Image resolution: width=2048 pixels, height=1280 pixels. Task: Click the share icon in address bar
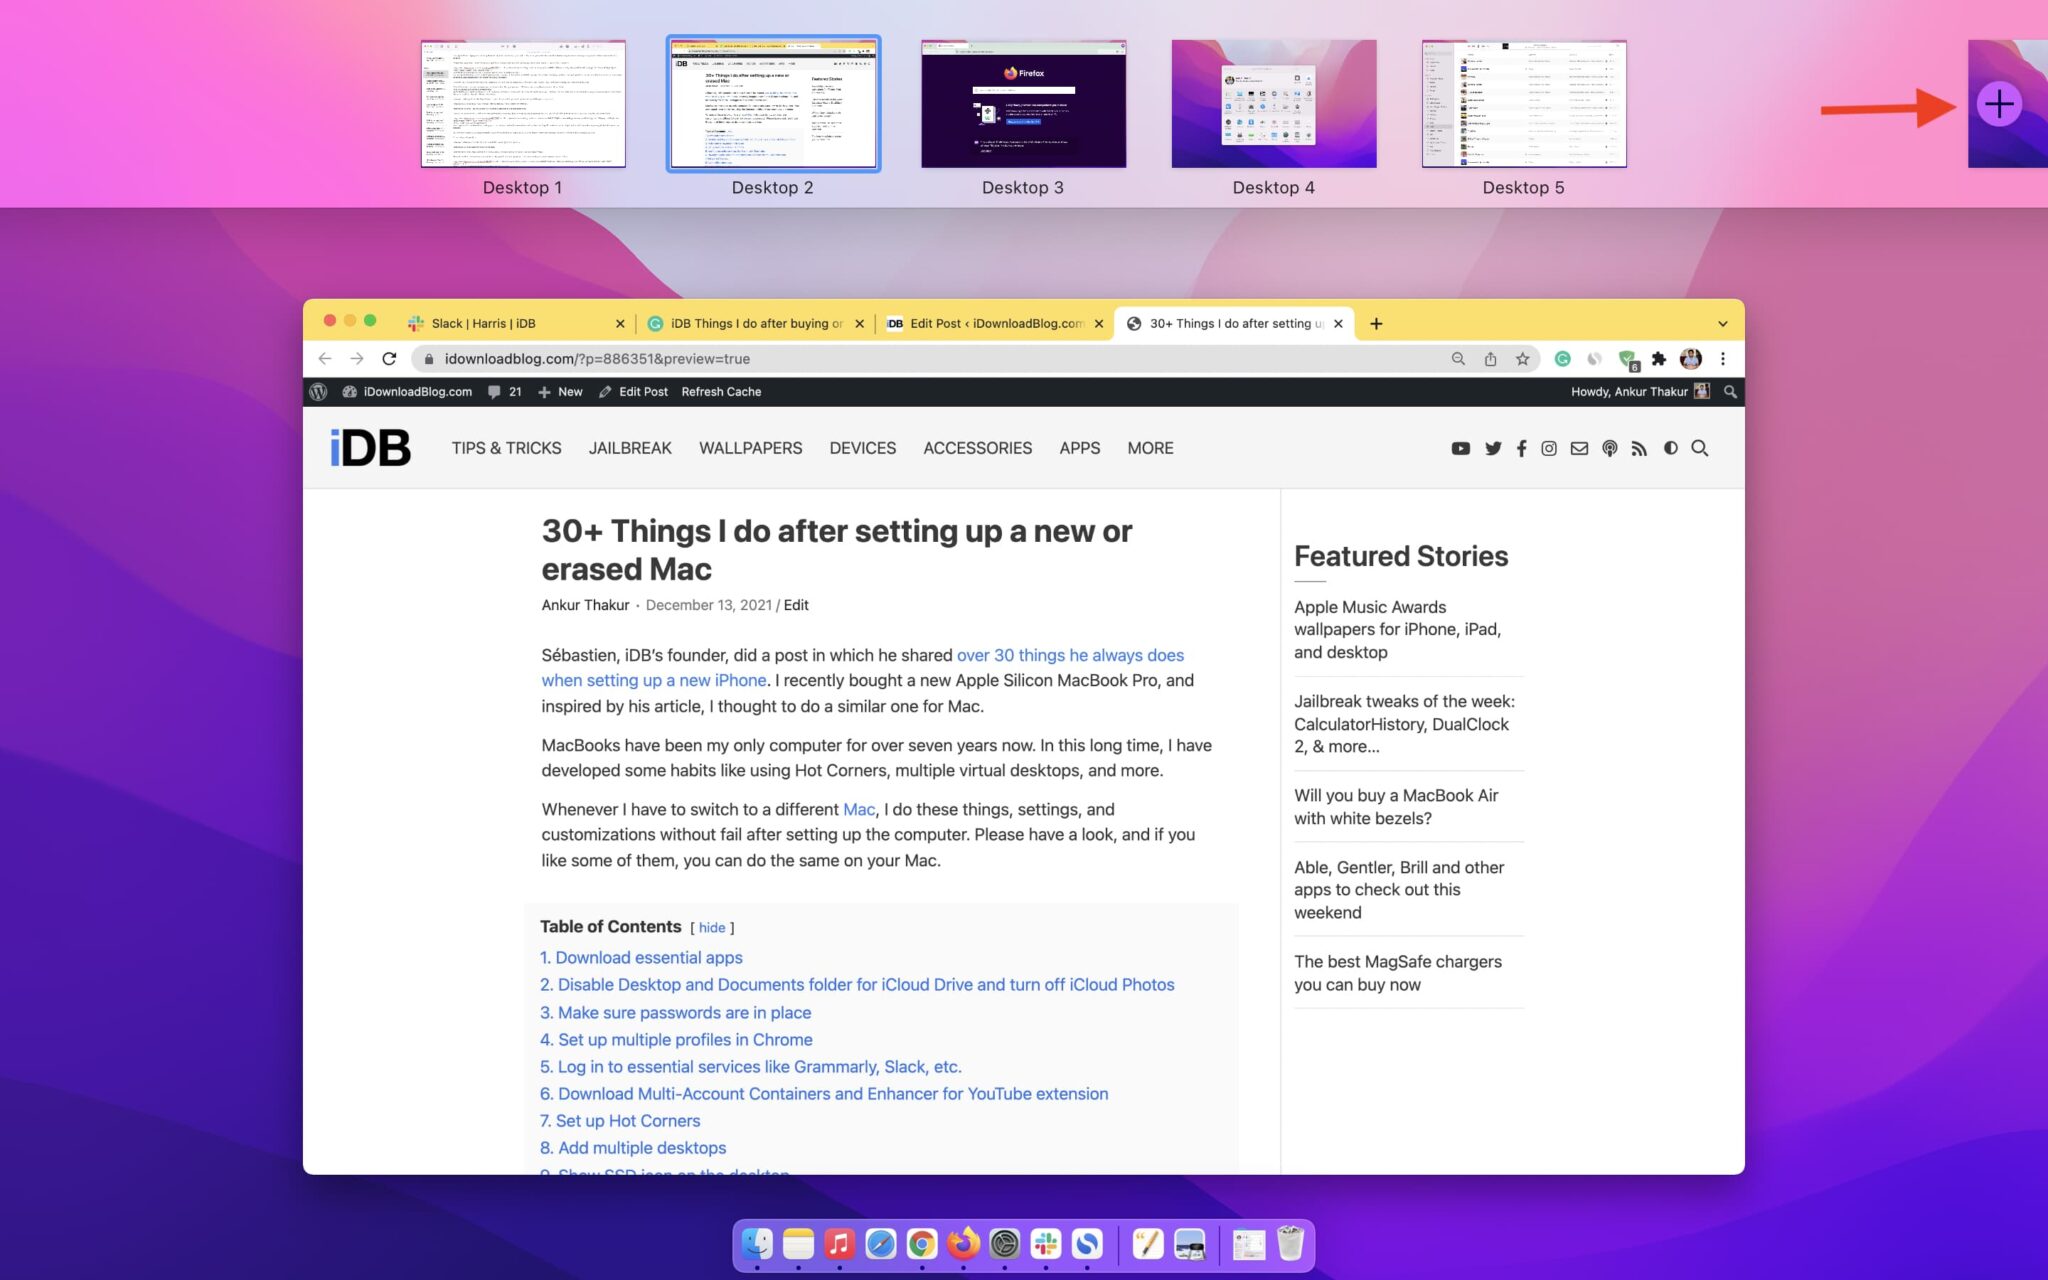coord(1490,359)
